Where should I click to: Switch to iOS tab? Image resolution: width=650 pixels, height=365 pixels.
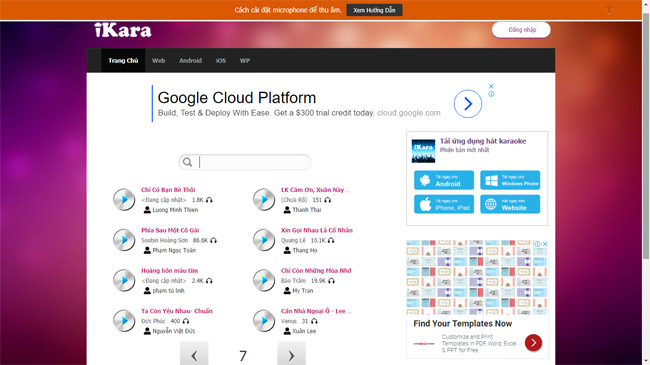click(221, 61)
